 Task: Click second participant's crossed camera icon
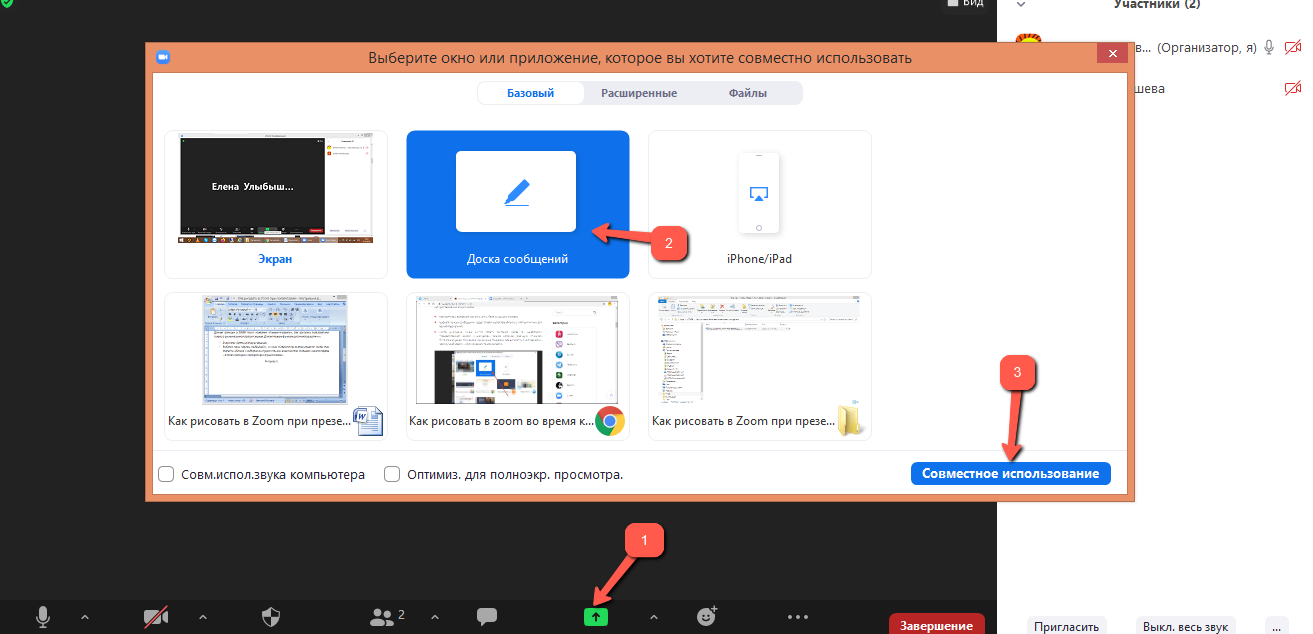point(1293,88)
